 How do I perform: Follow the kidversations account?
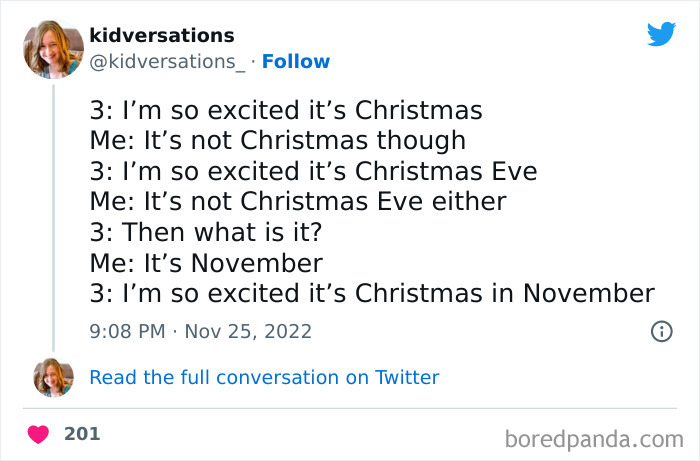click(x=296, y=62)
